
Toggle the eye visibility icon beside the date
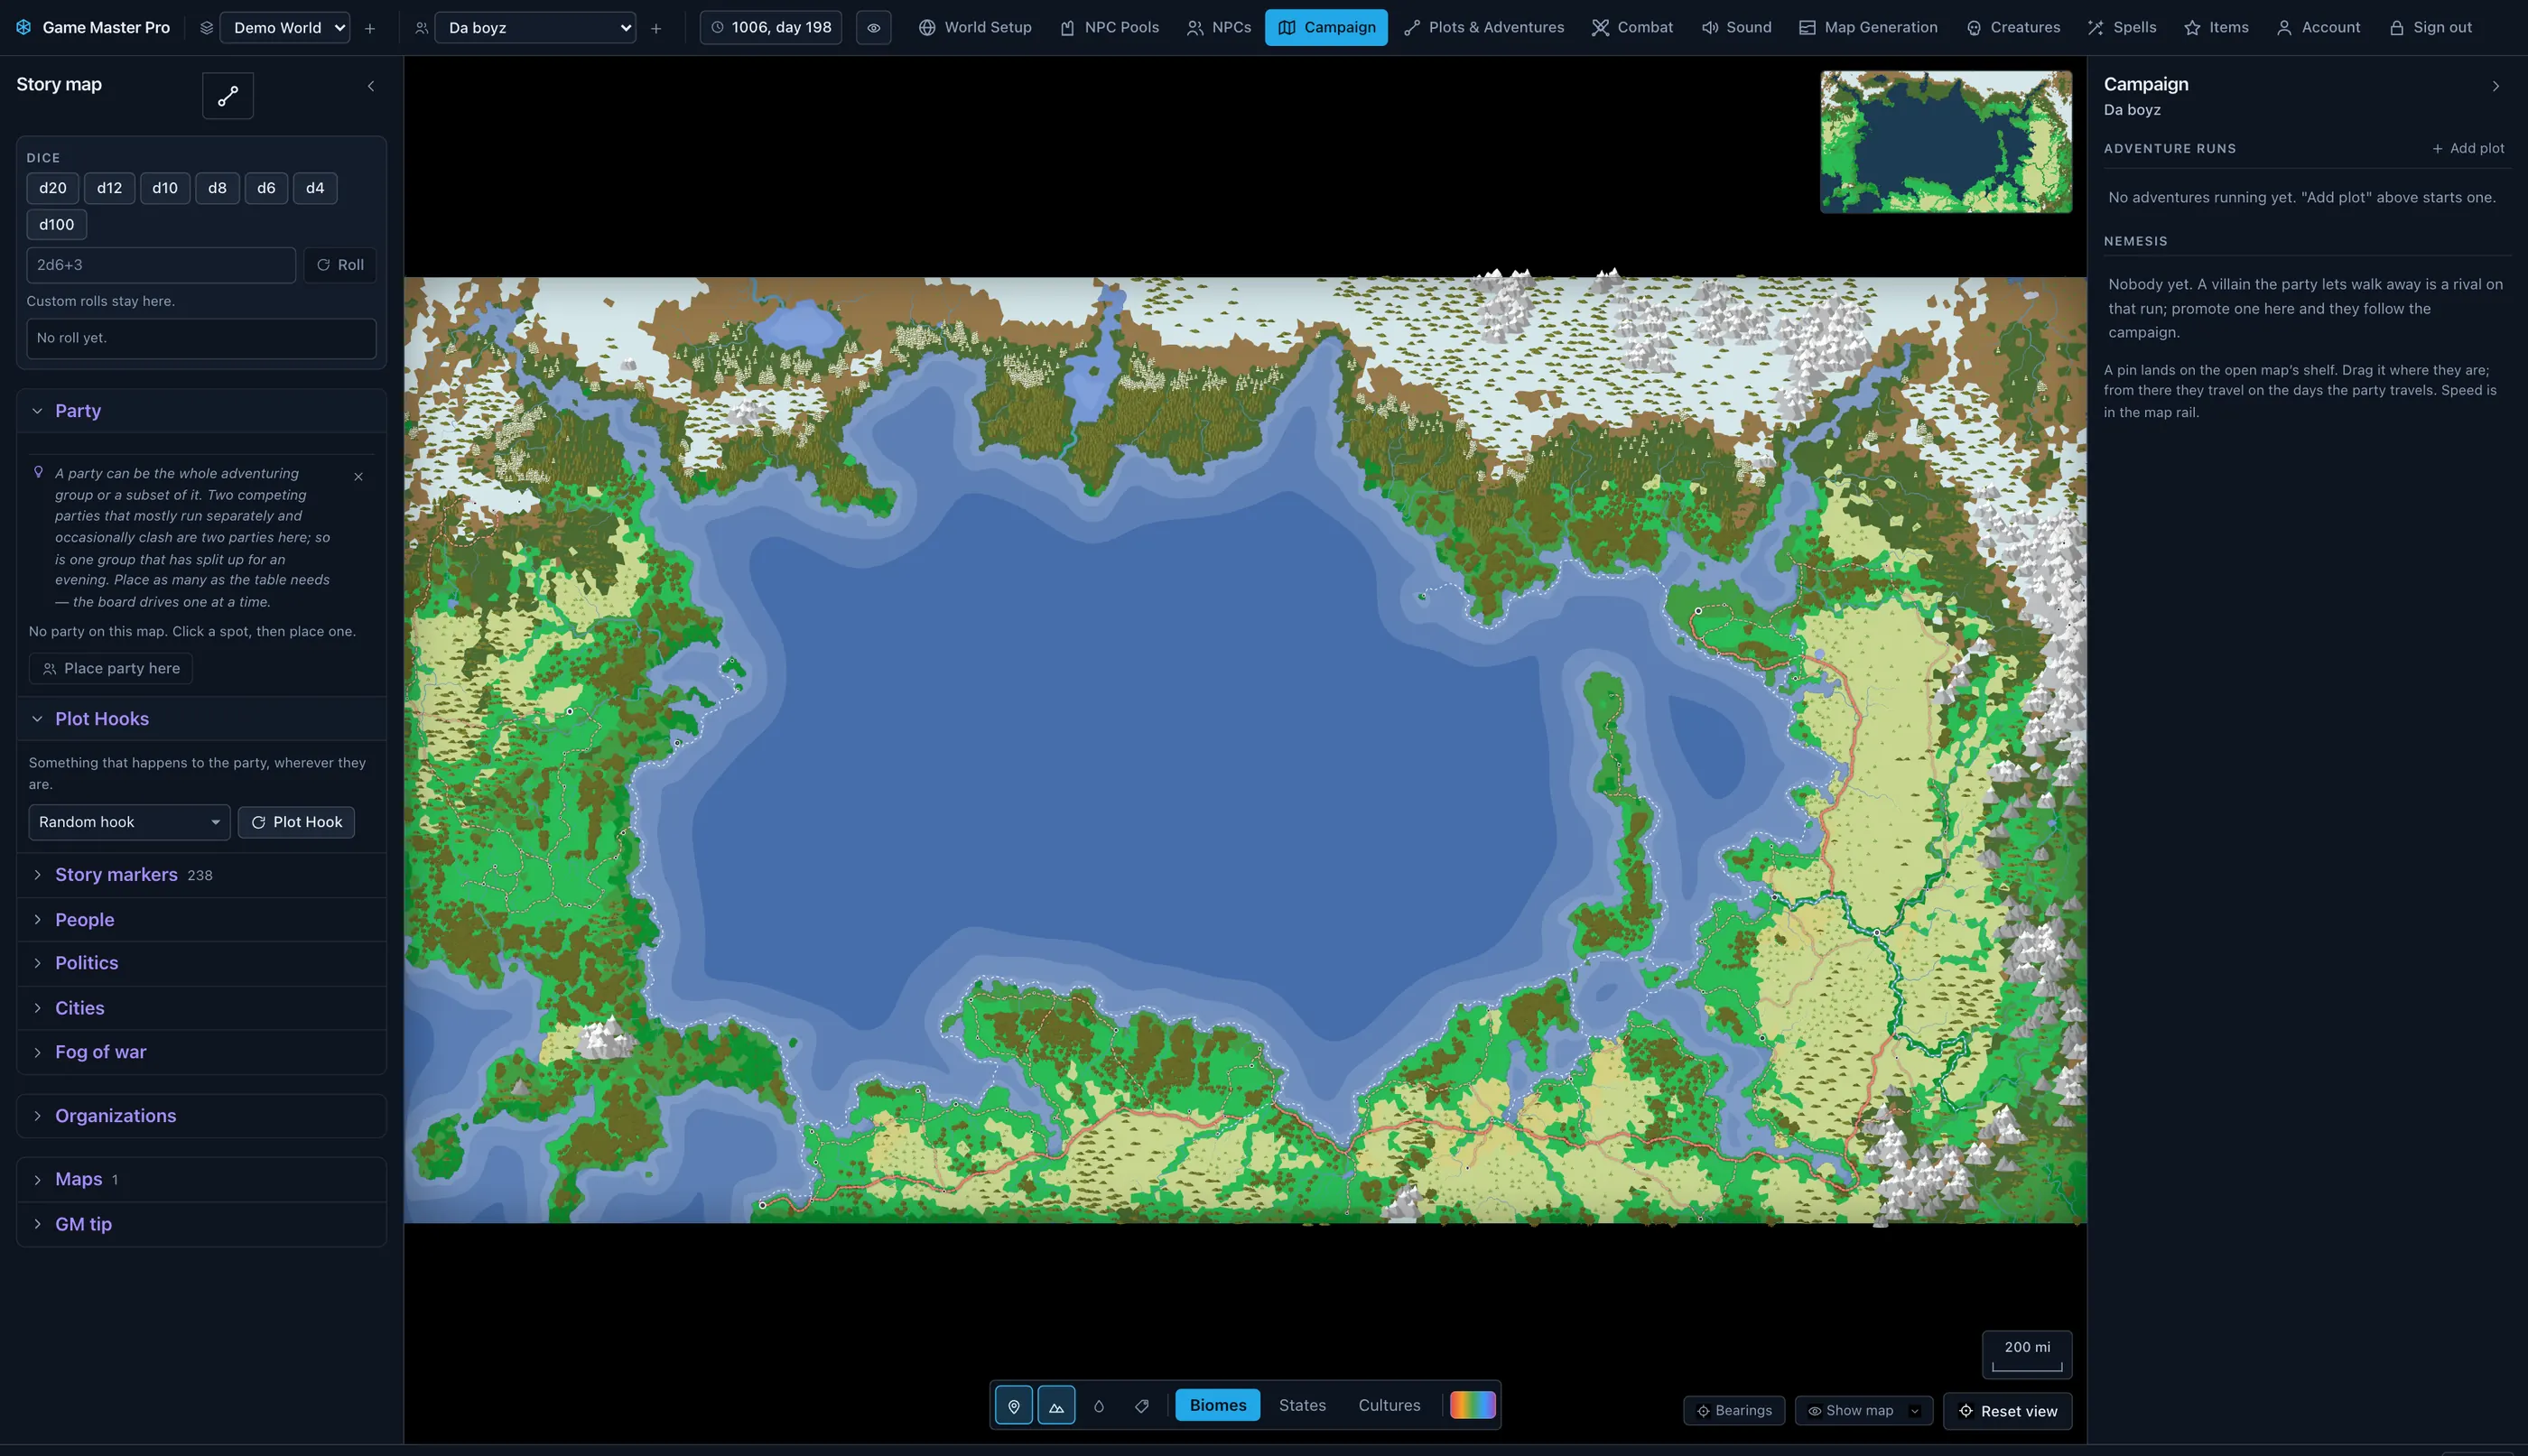[x=873, y=27]
